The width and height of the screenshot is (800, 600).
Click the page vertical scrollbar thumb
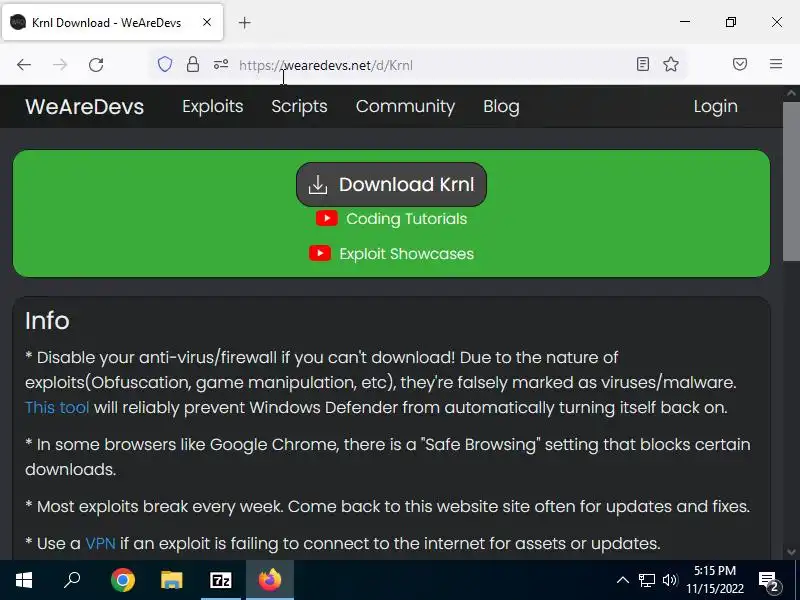pyautogui.click(x=791, y=181)
